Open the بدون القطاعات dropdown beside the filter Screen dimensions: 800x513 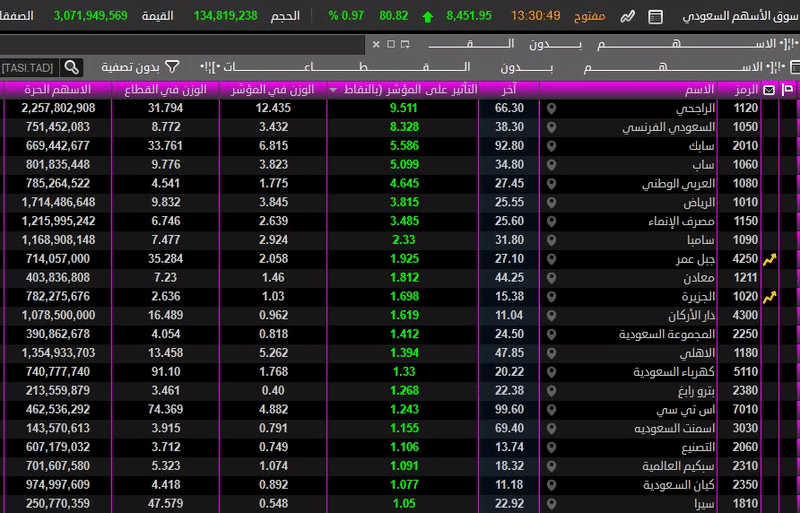point(400,67)
